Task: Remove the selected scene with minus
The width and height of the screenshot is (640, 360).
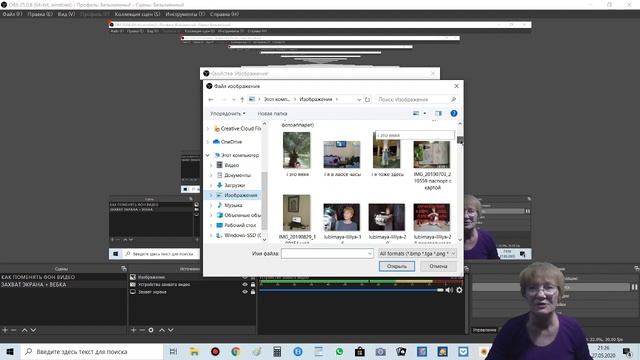Action: click(x=14, y=330)
